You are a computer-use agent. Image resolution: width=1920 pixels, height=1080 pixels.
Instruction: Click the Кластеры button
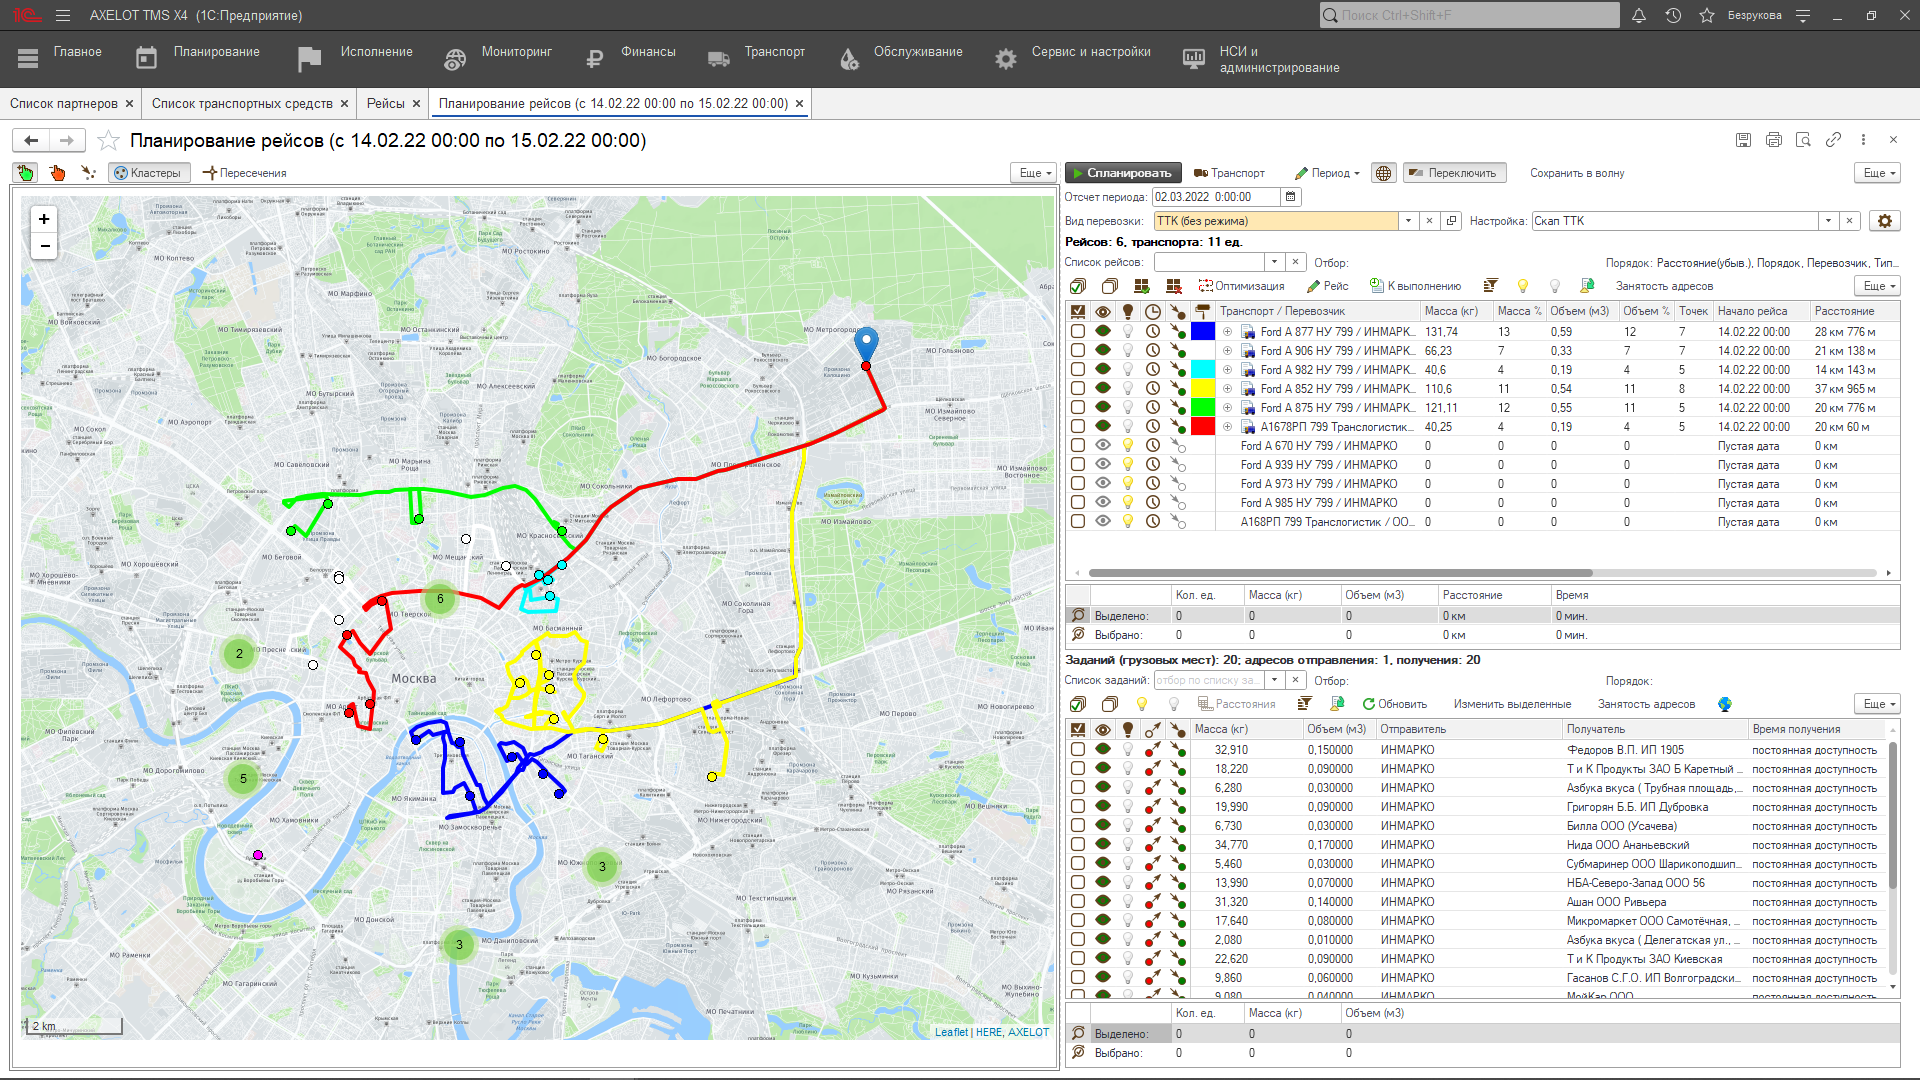click(148, 173)
